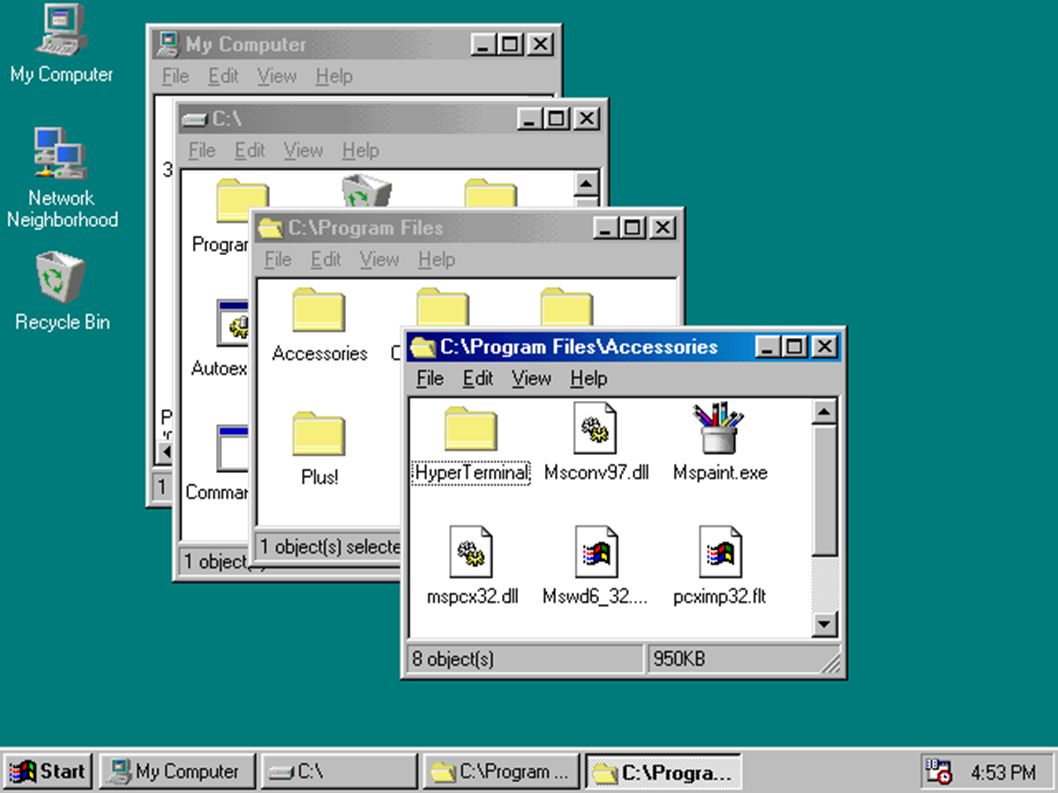Open File menu in C:\ window

[202, 151]
